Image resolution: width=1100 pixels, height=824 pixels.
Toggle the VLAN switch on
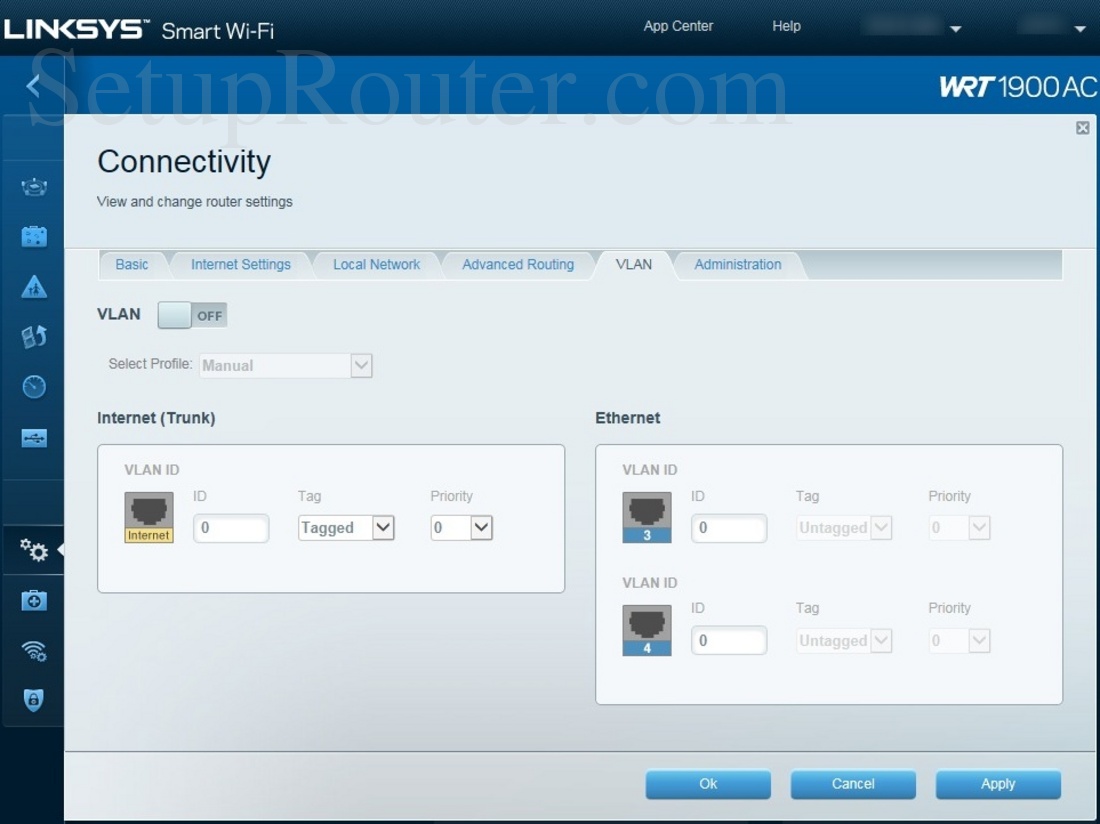pyautogui.click(x=192, y=316)
